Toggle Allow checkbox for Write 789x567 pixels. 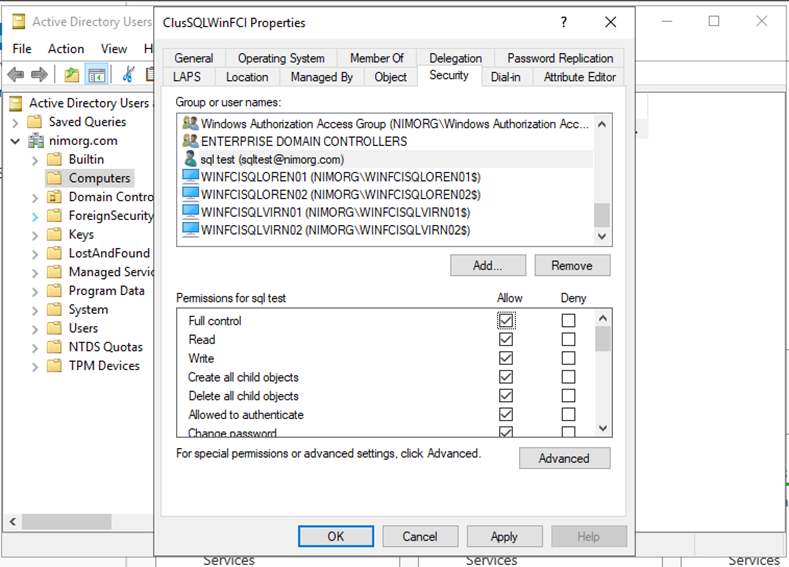click(506, 358)
